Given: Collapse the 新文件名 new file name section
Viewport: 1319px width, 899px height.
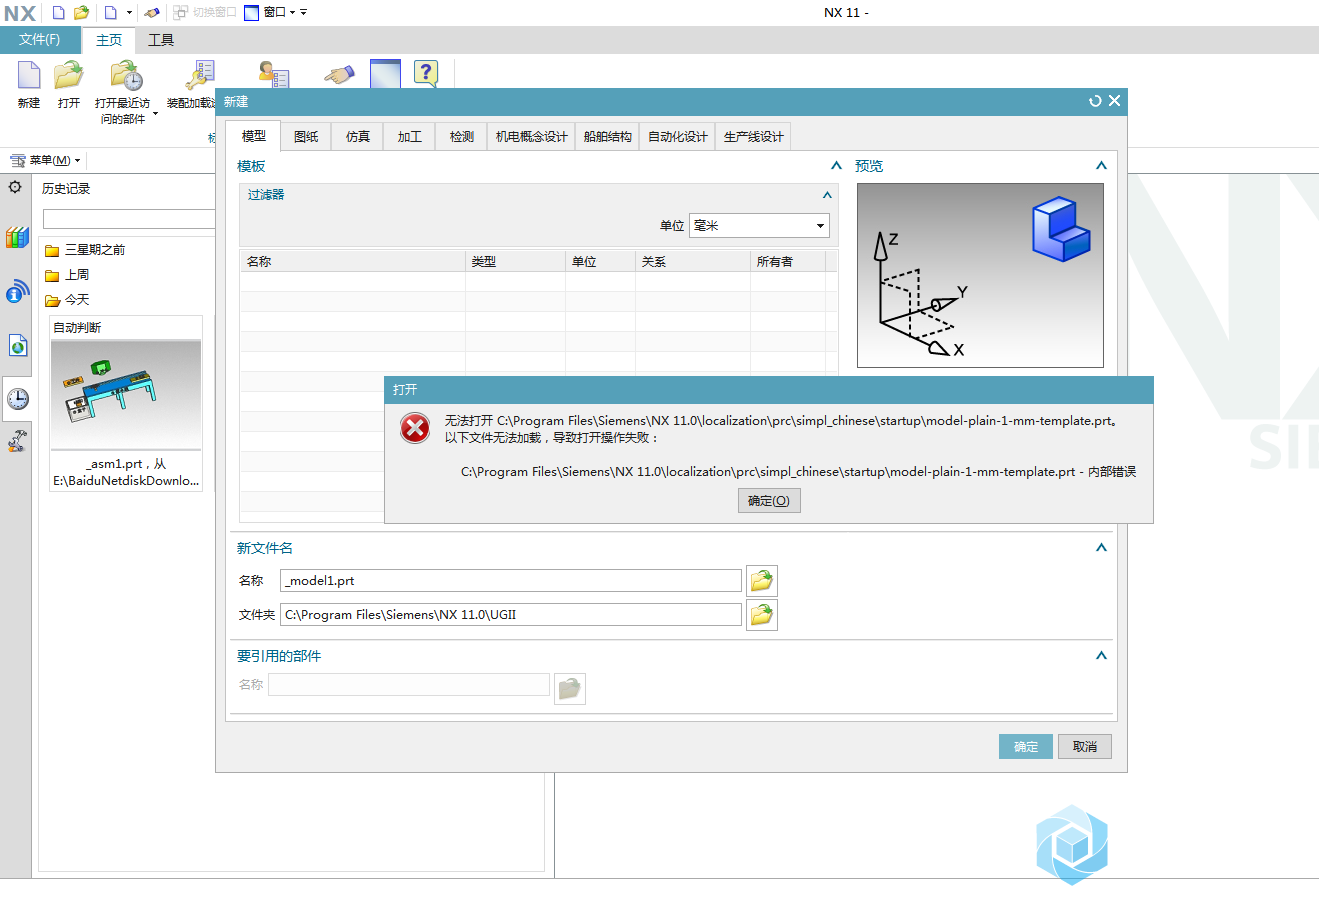Looking at the screenshot, I should 1101,548.
